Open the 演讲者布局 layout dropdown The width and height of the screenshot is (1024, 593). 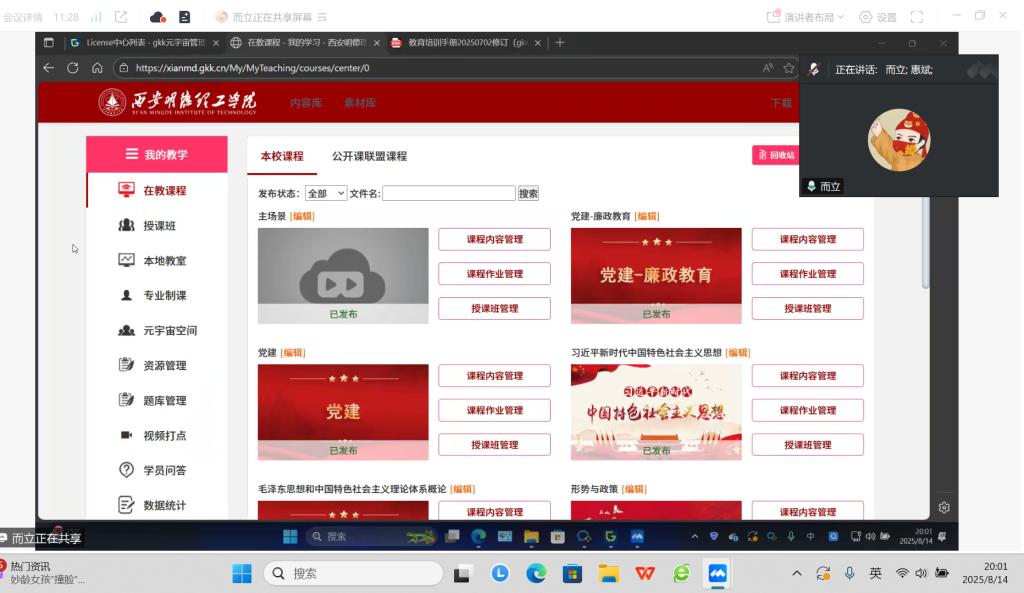coord(806,17)
